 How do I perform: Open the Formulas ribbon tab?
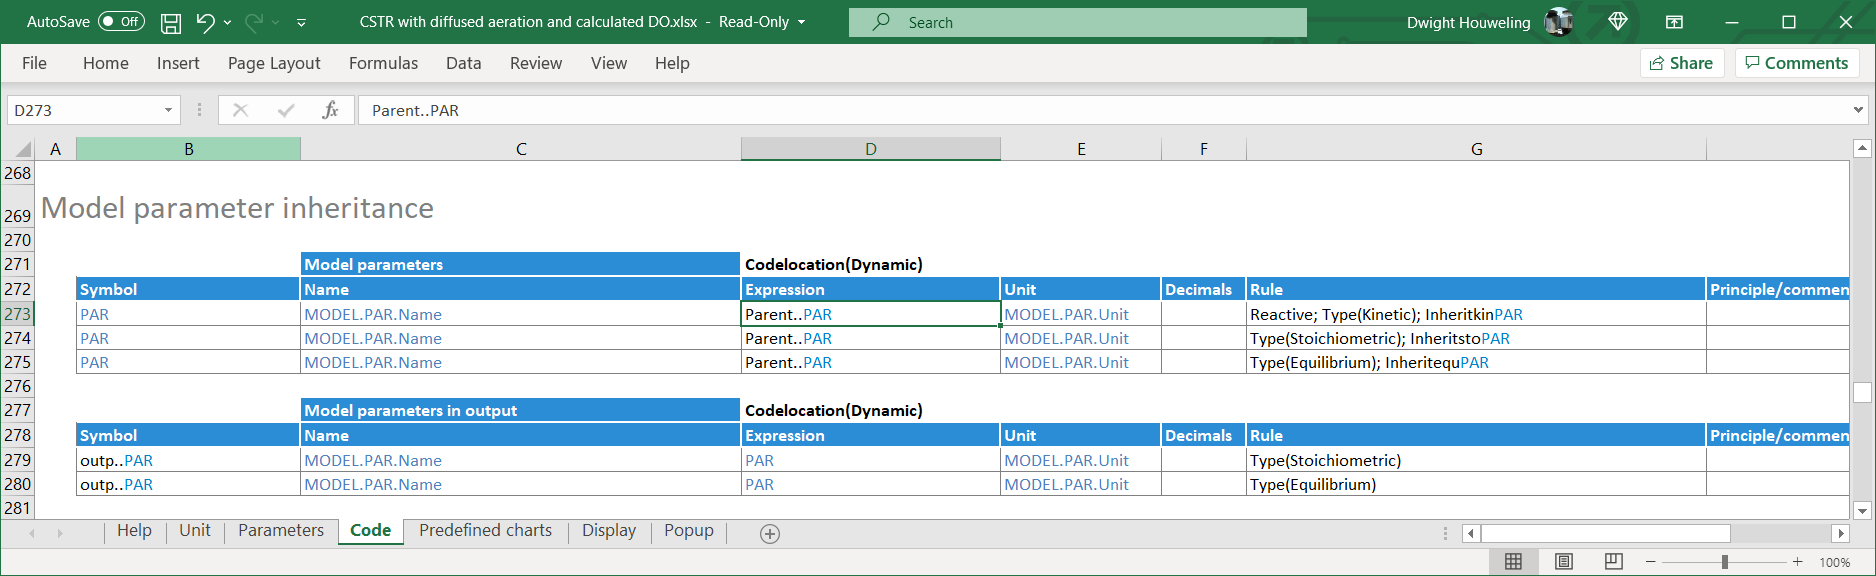point(383,63)
